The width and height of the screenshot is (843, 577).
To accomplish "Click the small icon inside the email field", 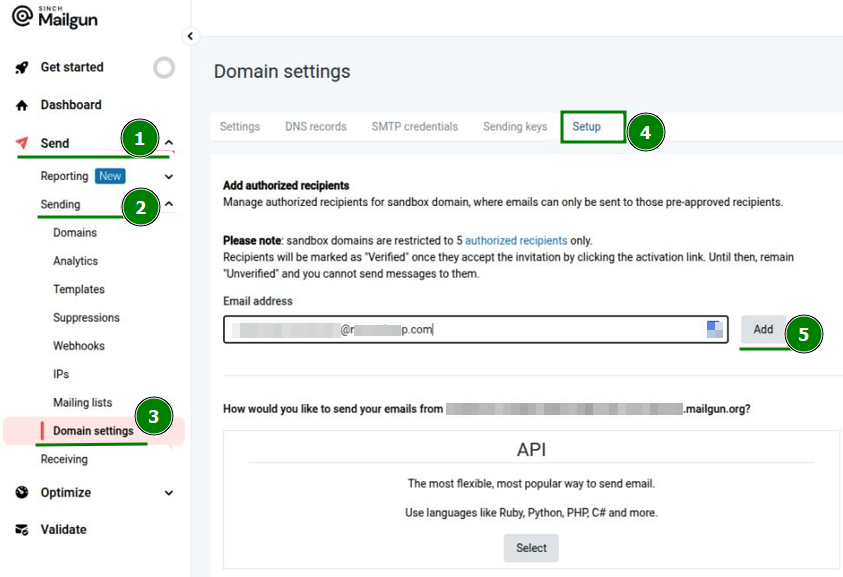I will pyautogui.click(x=715, y=329).
